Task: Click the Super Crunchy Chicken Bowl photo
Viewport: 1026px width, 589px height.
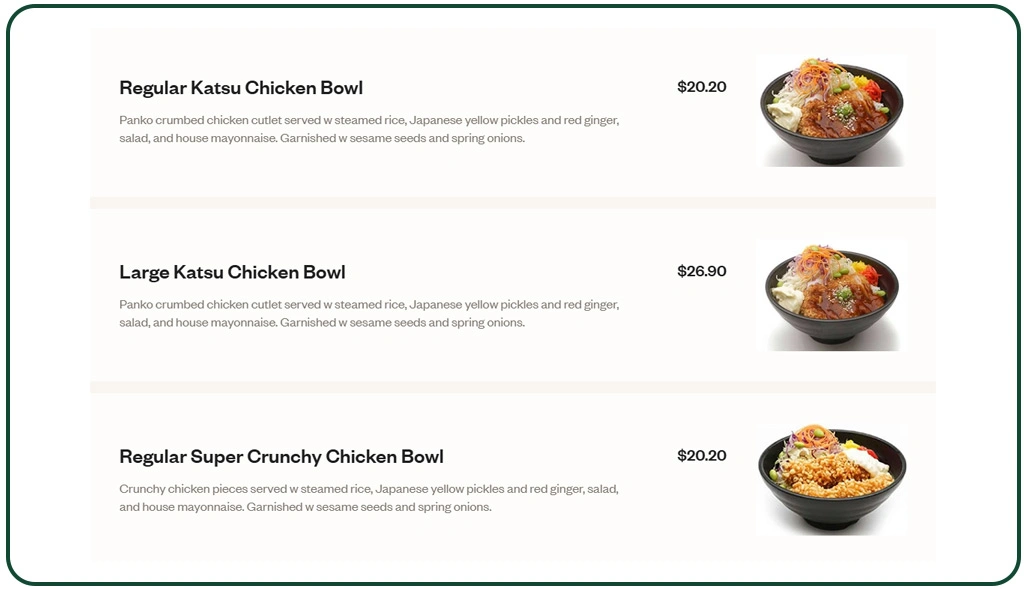Action: point(831,479)
